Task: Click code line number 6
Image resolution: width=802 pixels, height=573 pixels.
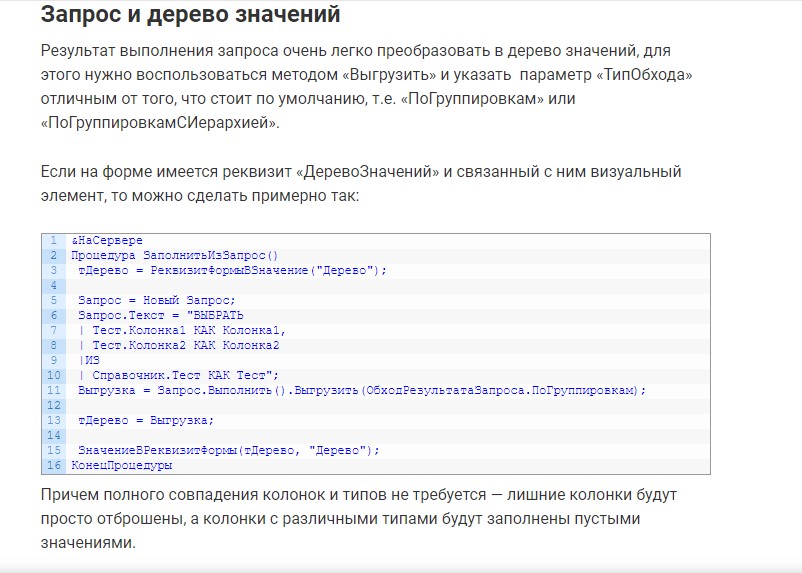Action: [x=54, y=315]
